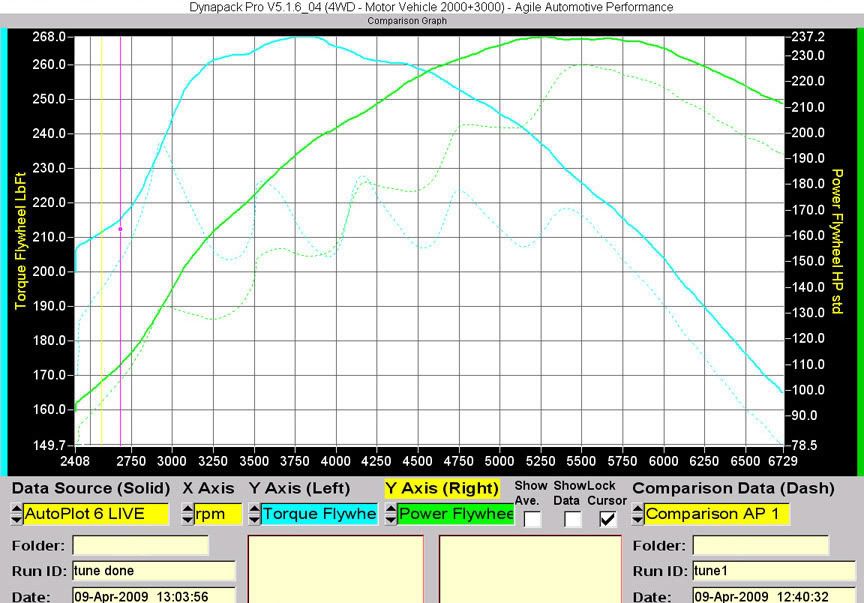Click the Y Axis (Right) highlighted label

pyautogui.click(x=441, y=488)
